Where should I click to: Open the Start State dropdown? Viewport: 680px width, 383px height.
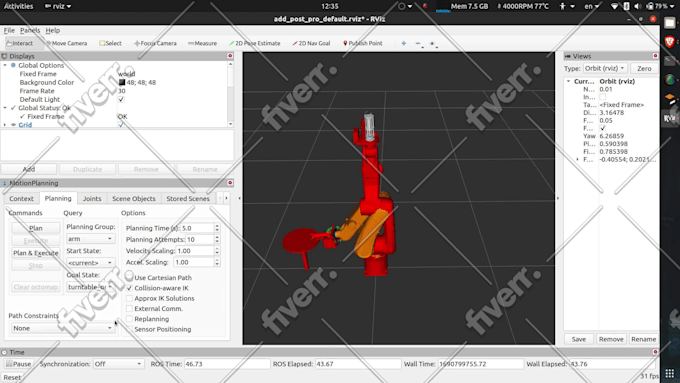tap(90, 262)
